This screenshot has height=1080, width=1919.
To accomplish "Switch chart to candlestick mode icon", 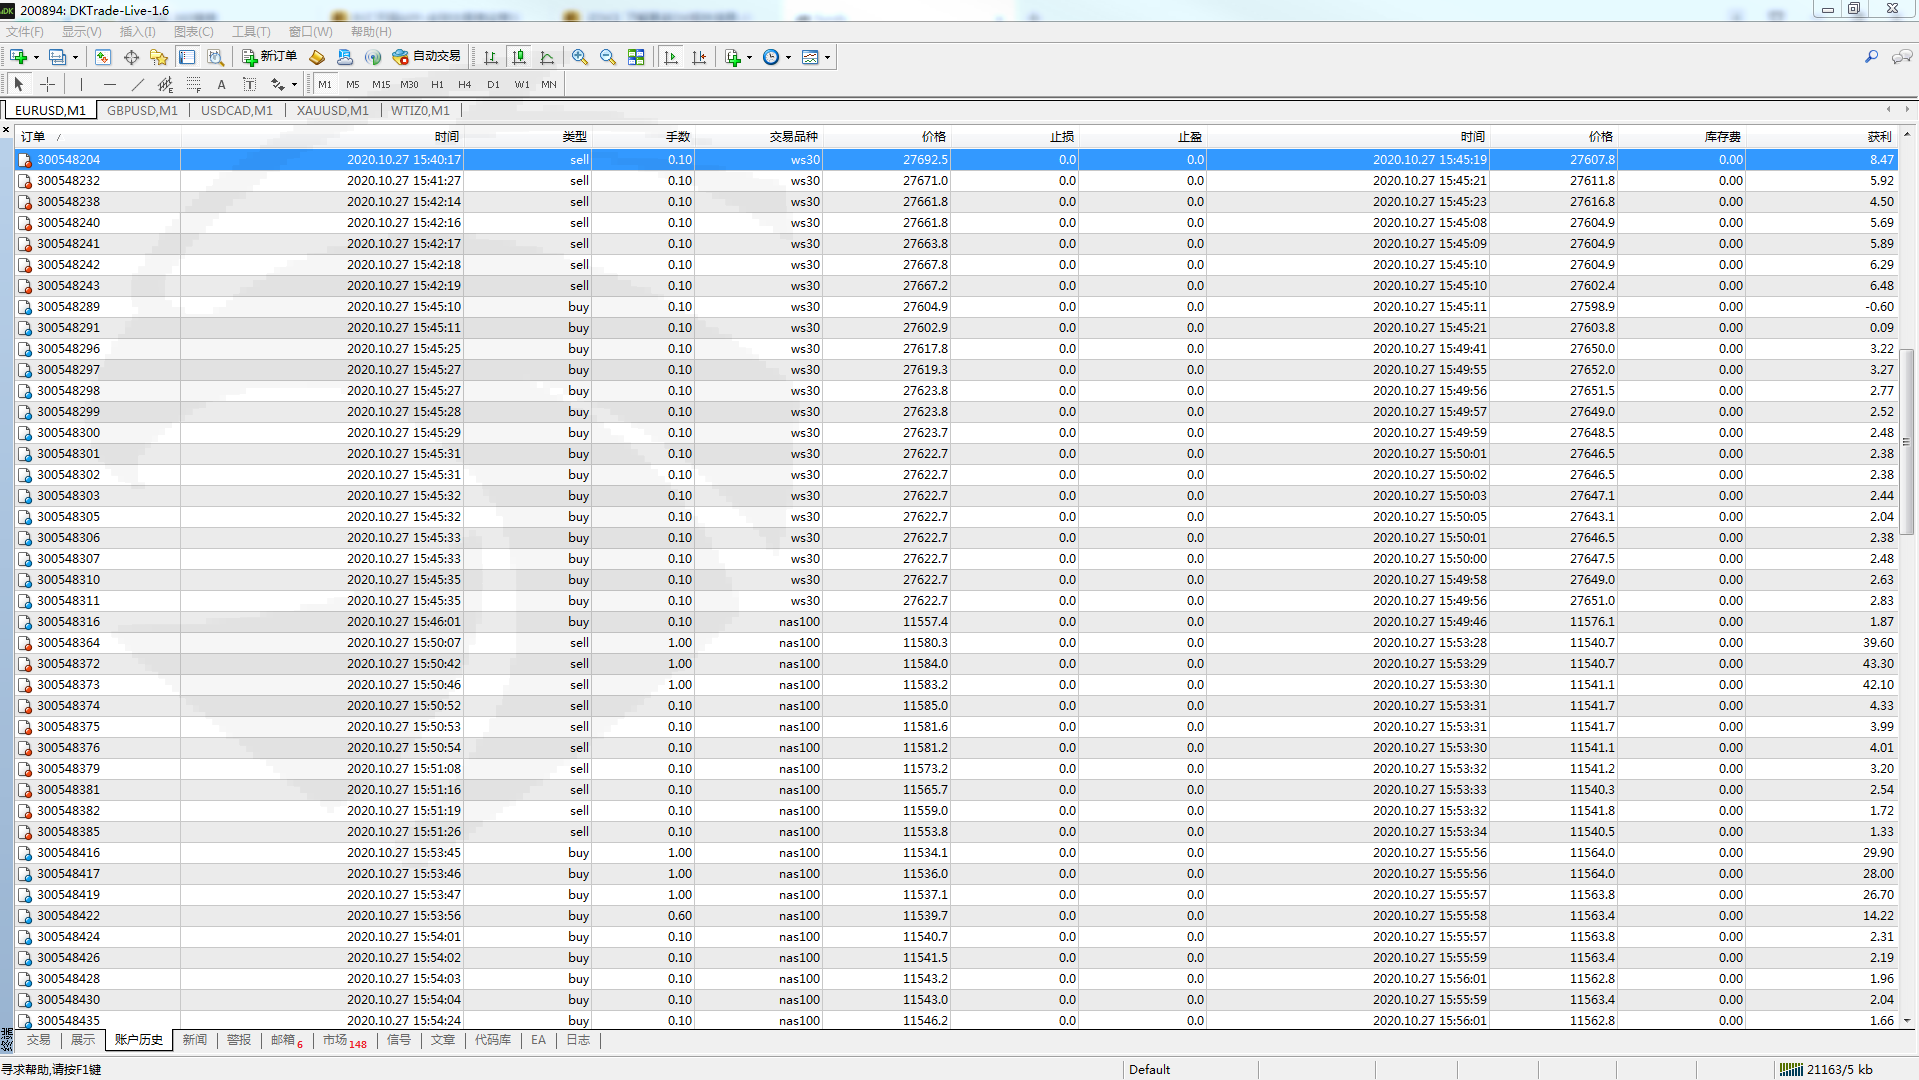I will pyautogui.click(x=519, y=57).
